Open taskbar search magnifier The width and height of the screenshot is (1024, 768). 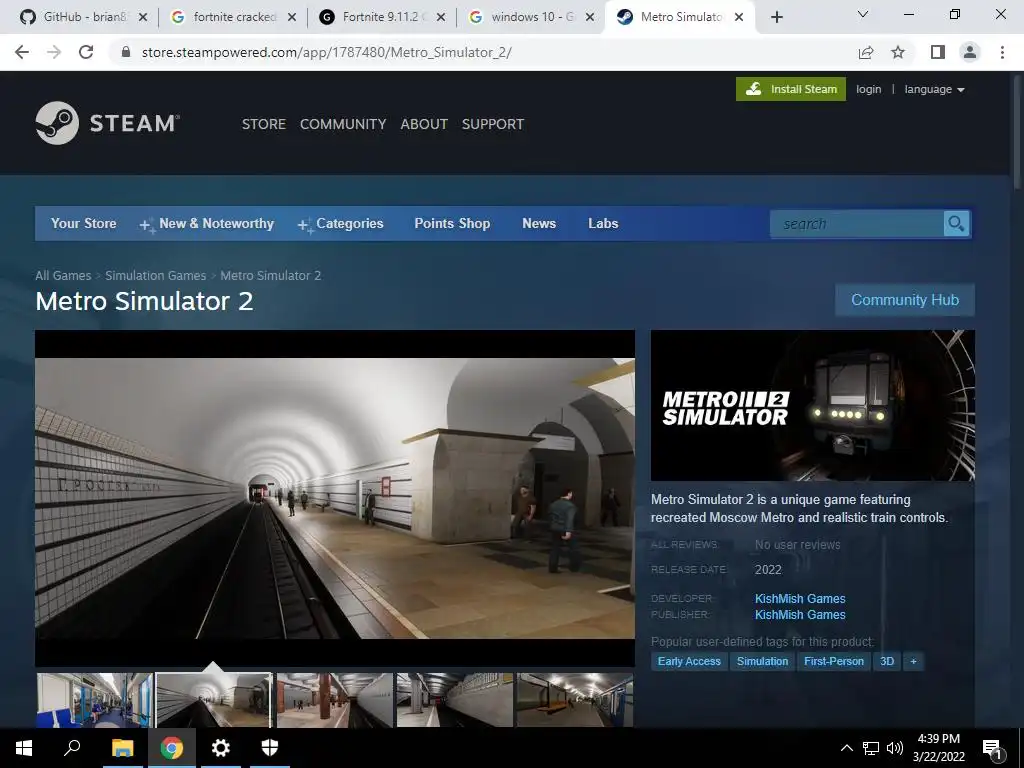(72, 748)
